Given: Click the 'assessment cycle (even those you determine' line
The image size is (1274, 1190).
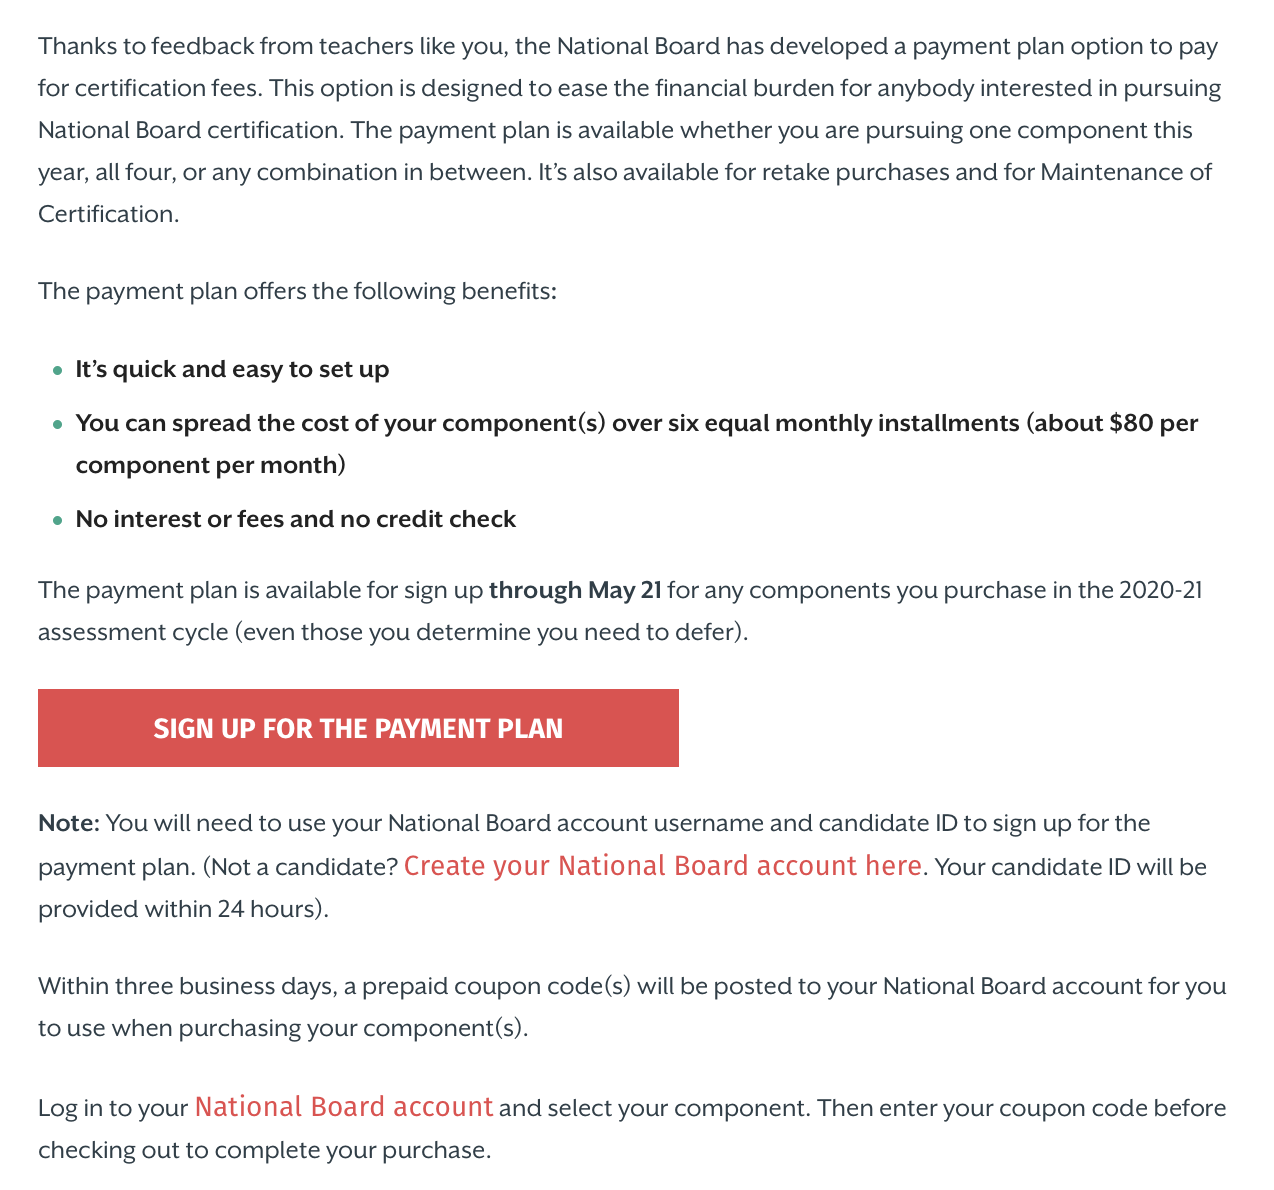Looking at the screenshot, I should [x=393, y=632].
